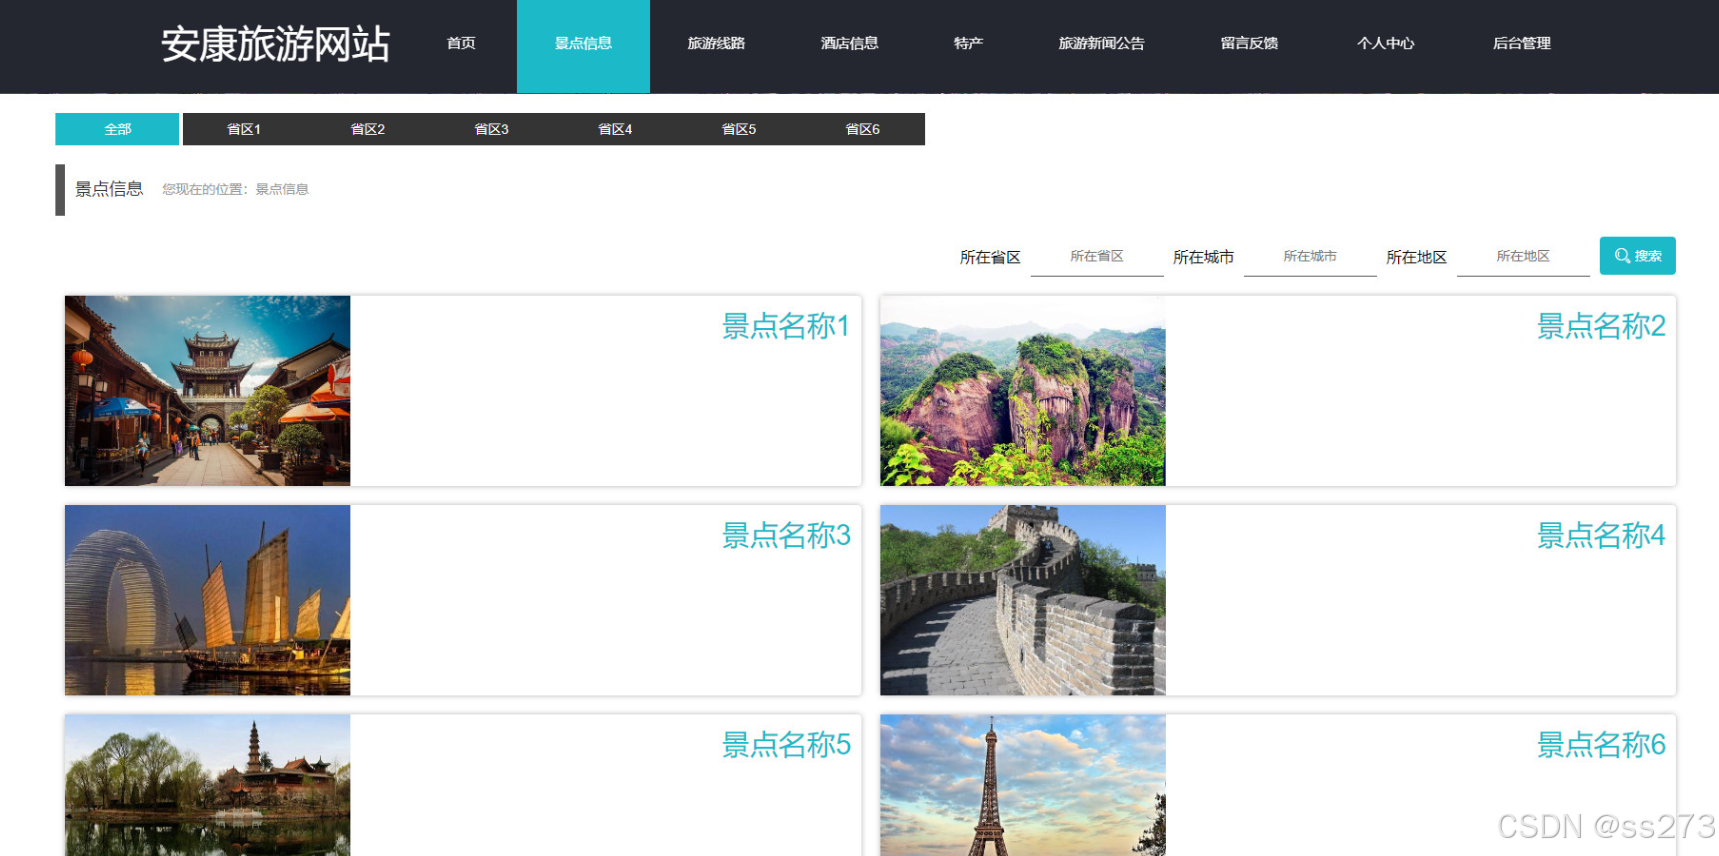Click the 搜索 button
Screen dimensions: 1719x856
pos(1638,256)
